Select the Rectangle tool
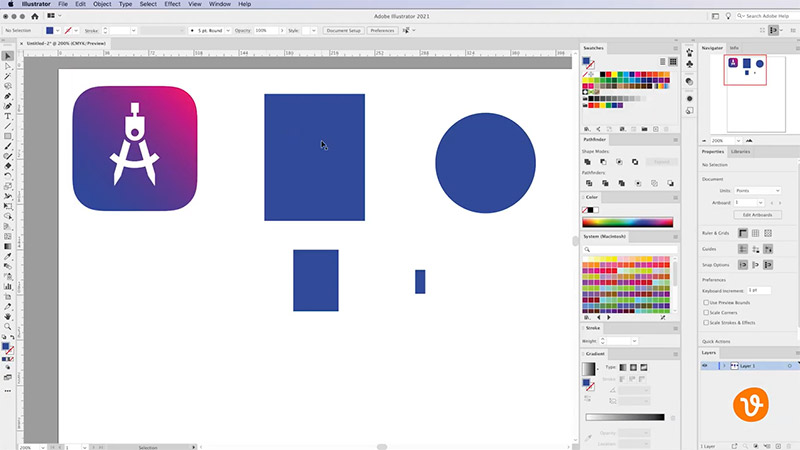This screenshot has height=450, width=800. 8,136
